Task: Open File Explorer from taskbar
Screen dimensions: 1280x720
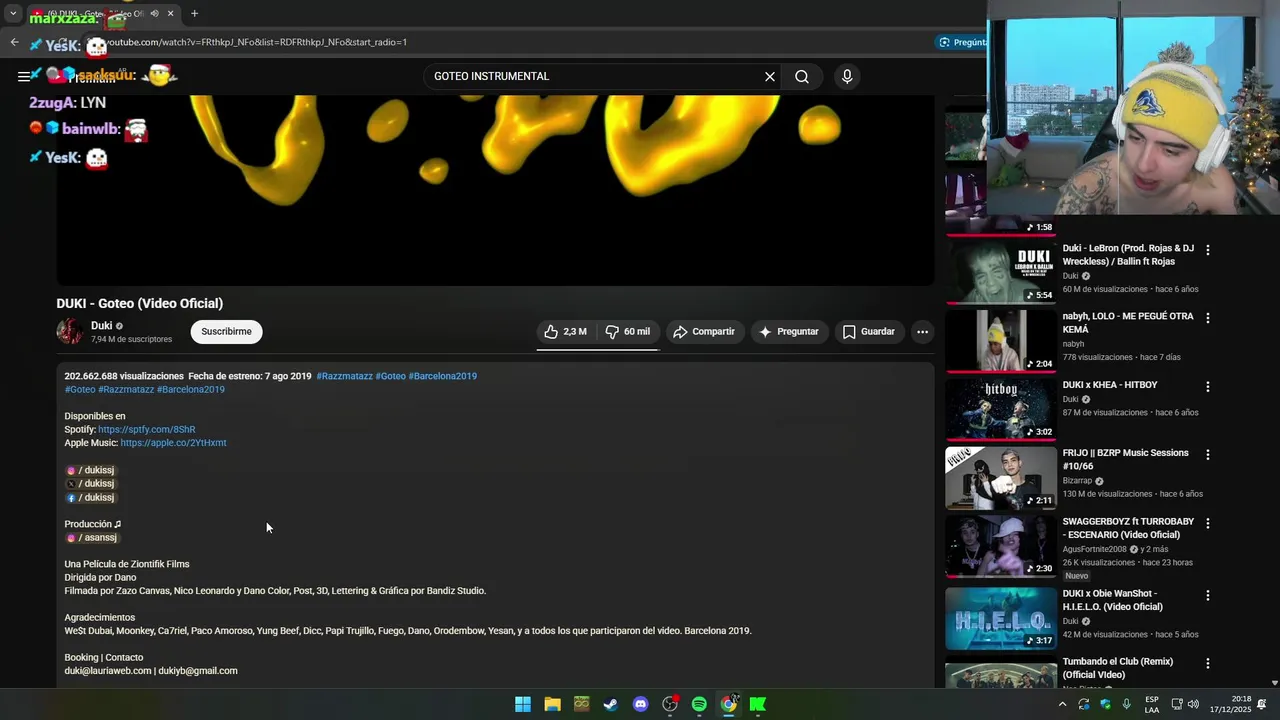Action: pyautogui.click(x=552, y=704)
